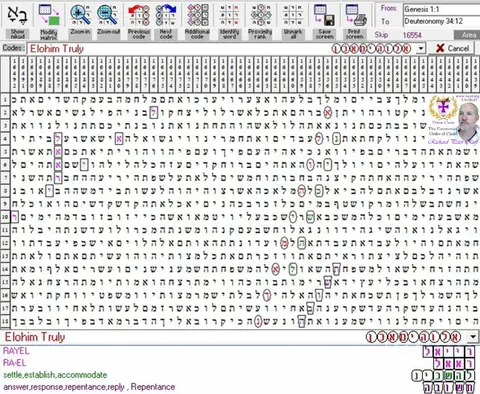Go to the Previous code
480x394 pixels.
pyautogui.click(x=139, y=21)
